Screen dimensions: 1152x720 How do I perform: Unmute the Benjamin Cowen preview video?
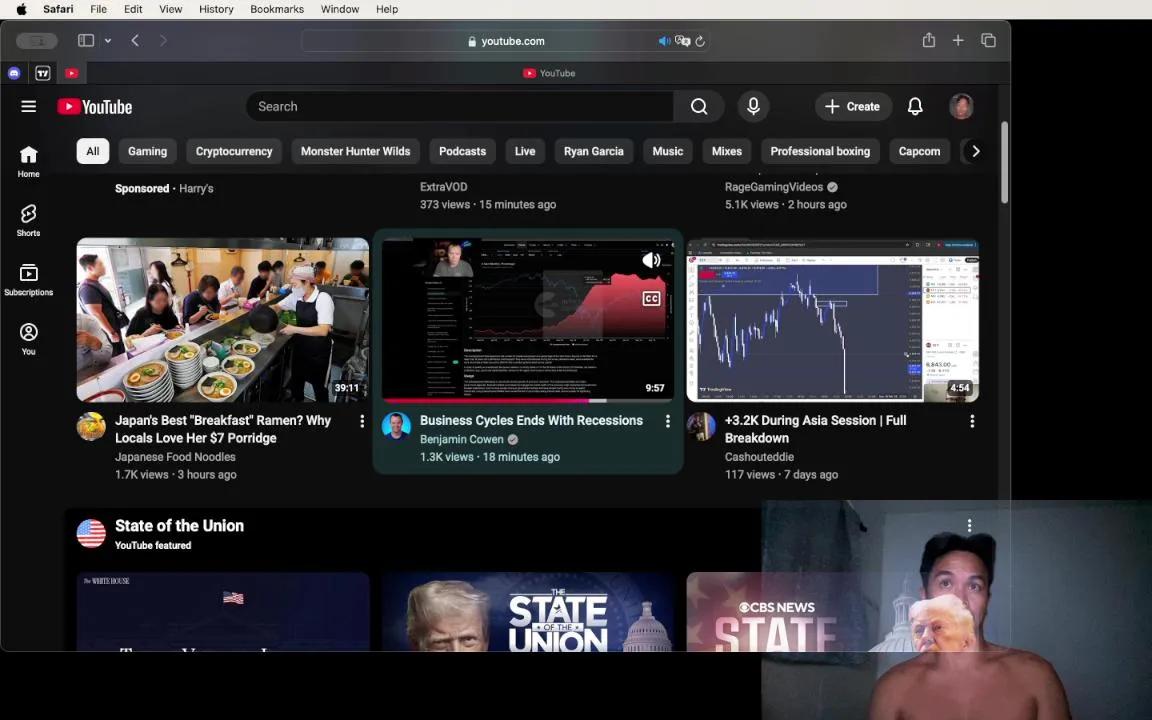coord(651,260)
